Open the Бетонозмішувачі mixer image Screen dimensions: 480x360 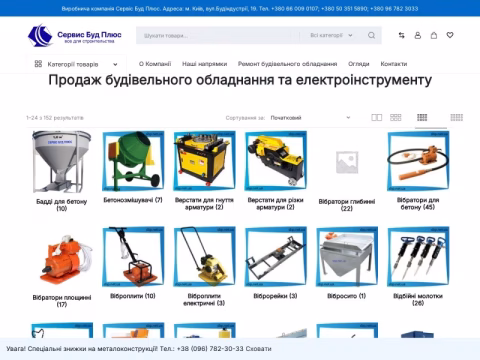[133, 161]
